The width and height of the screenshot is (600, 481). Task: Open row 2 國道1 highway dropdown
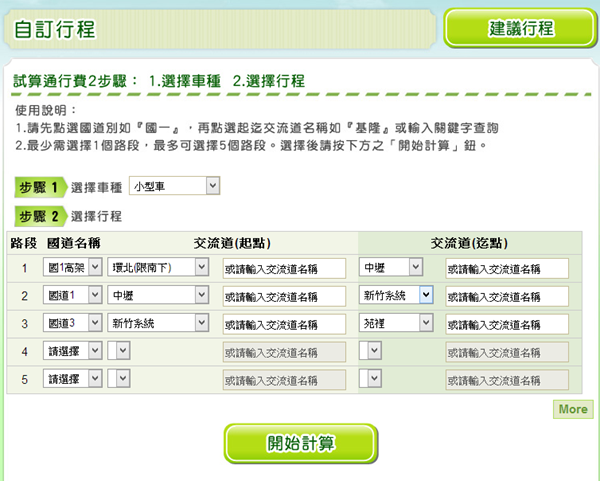(x=72, y=295)
